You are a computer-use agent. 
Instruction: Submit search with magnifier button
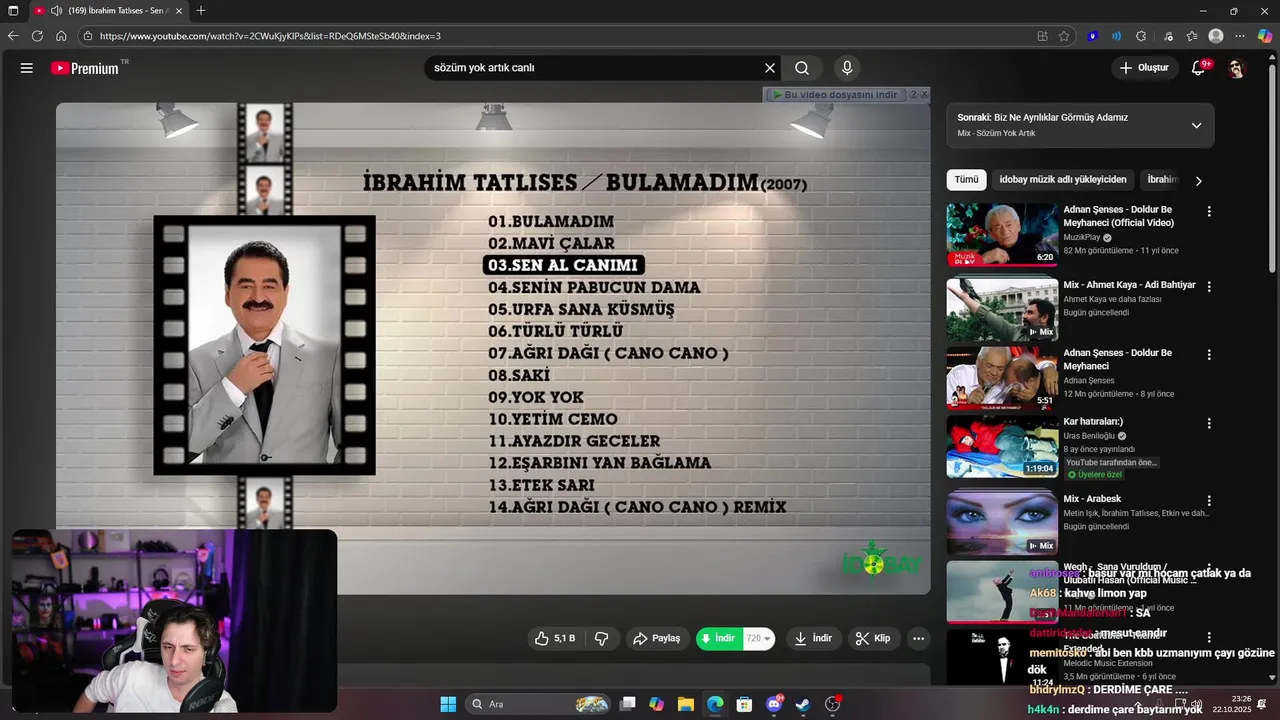[802, 68]
